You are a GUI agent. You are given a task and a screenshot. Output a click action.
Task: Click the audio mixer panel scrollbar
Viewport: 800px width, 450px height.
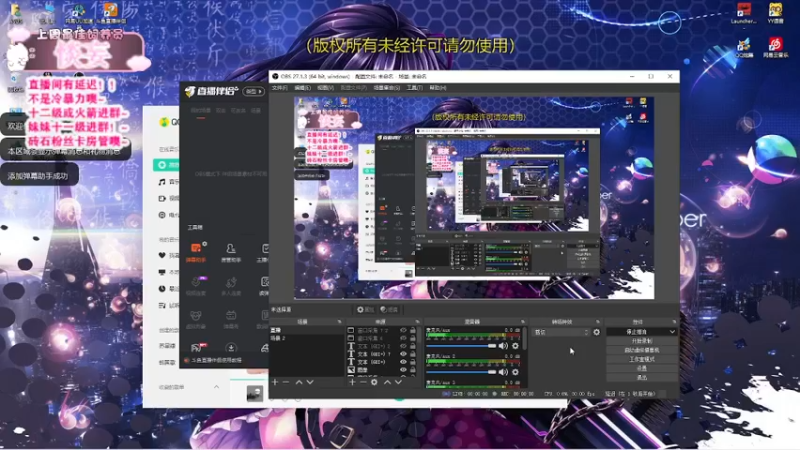[x=524, y=339]
